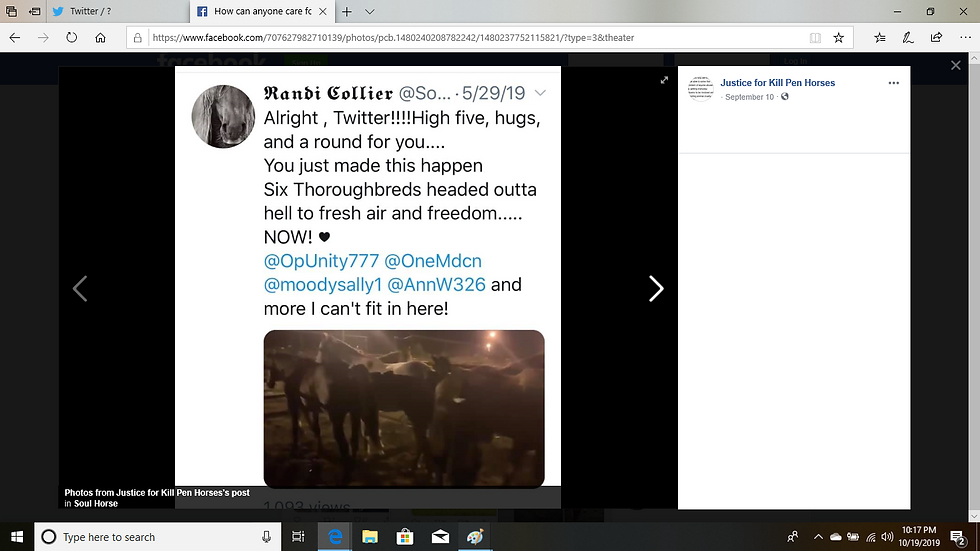Open the post options three-dot menu
This screenshot has height=551, width=980.
[x=894, y=82]
